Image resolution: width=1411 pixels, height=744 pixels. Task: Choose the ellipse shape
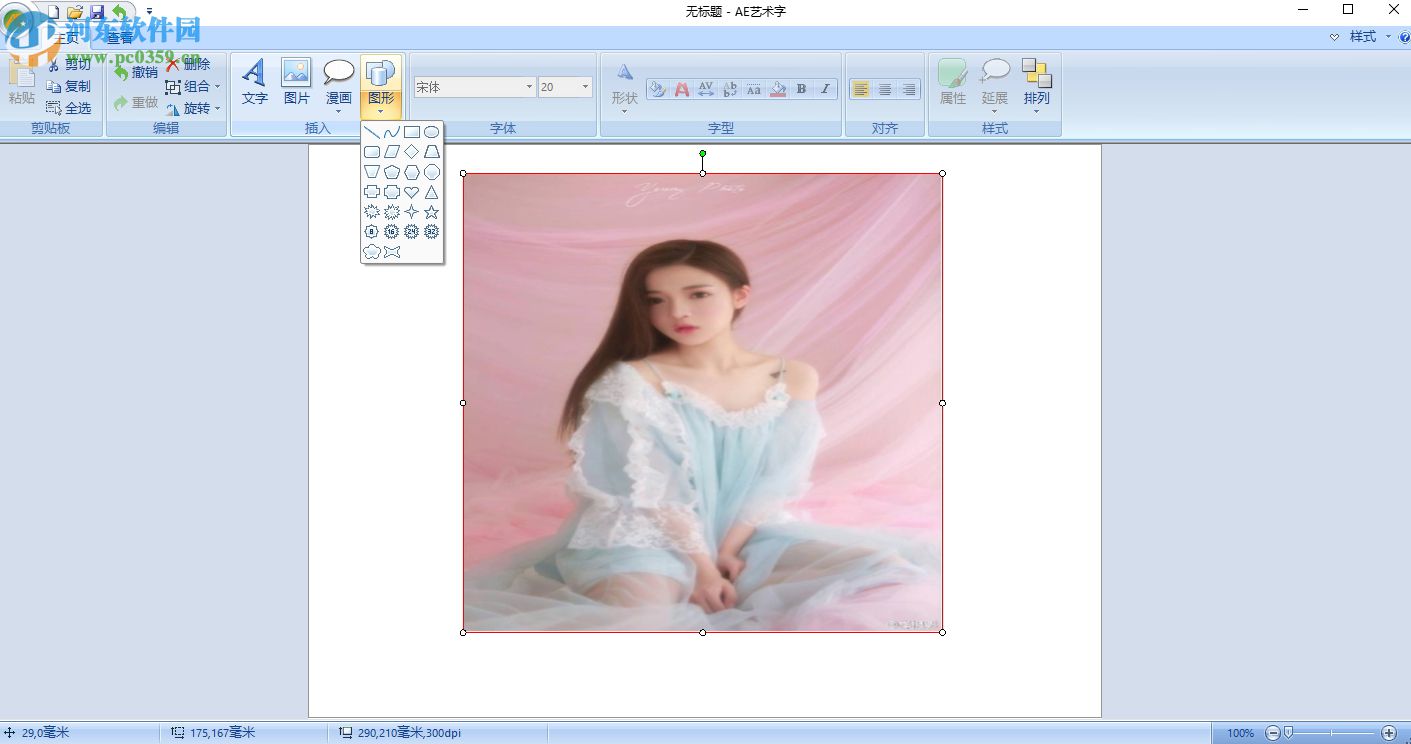pyautogui.click(x=432, y=132)
